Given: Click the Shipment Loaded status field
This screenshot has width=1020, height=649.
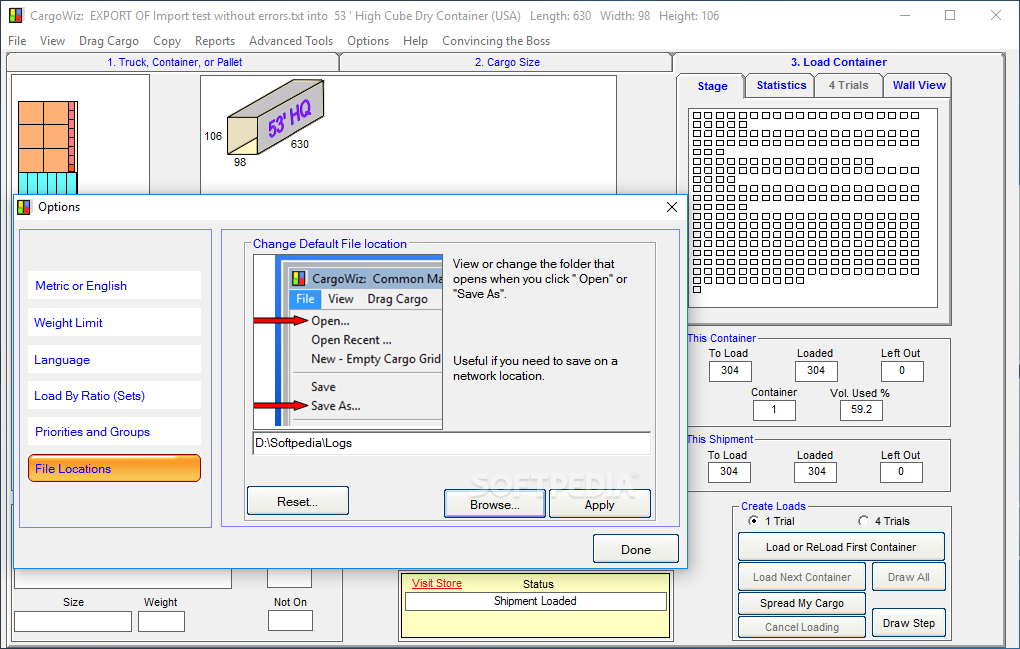Looking at the screenshot, I should point(535,602).
